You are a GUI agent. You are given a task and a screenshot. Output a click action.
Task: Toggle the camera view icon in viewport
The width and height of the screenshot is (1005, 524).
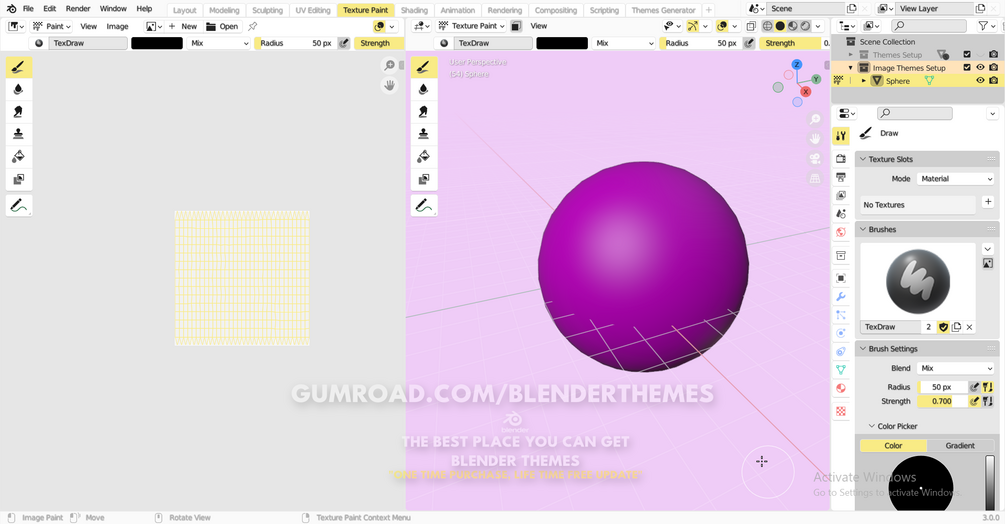pos(815,159)
